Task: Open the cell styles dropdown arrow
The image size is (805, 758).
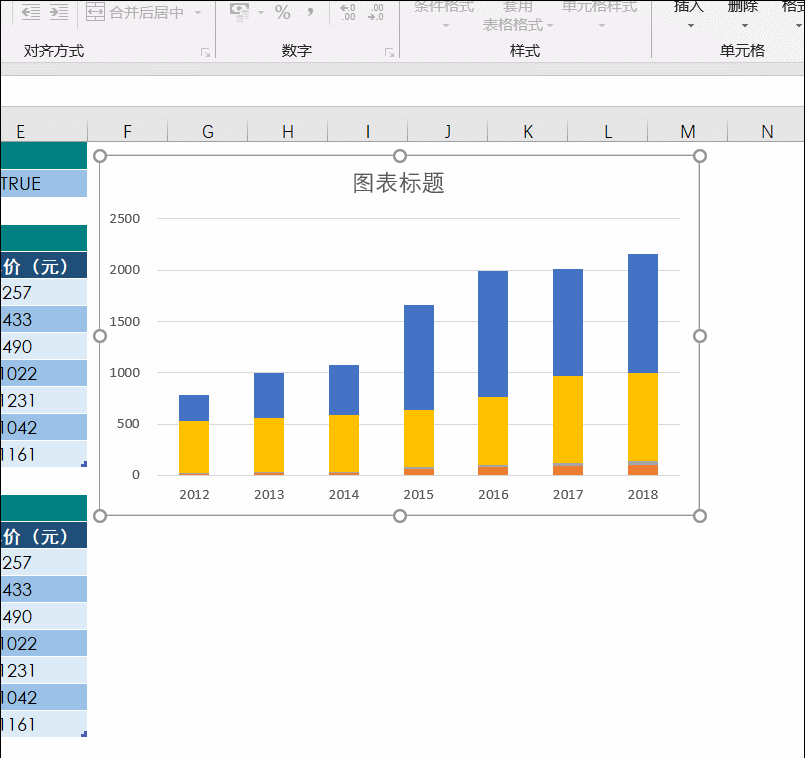Action: [602, 25]
